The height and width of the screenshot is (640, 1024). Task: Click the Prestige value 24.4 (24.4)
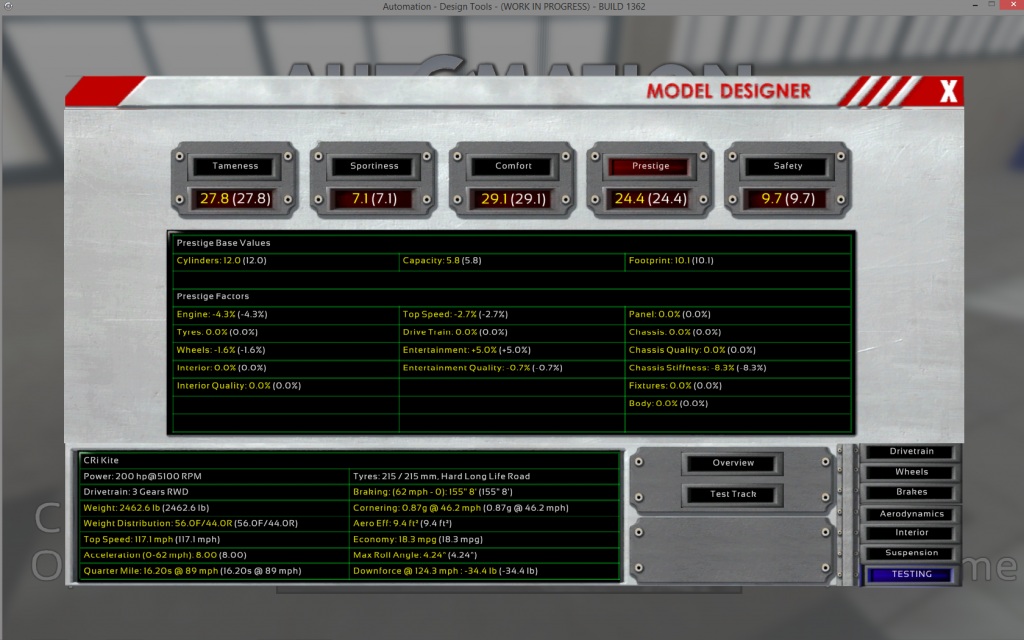click(650, 199)
